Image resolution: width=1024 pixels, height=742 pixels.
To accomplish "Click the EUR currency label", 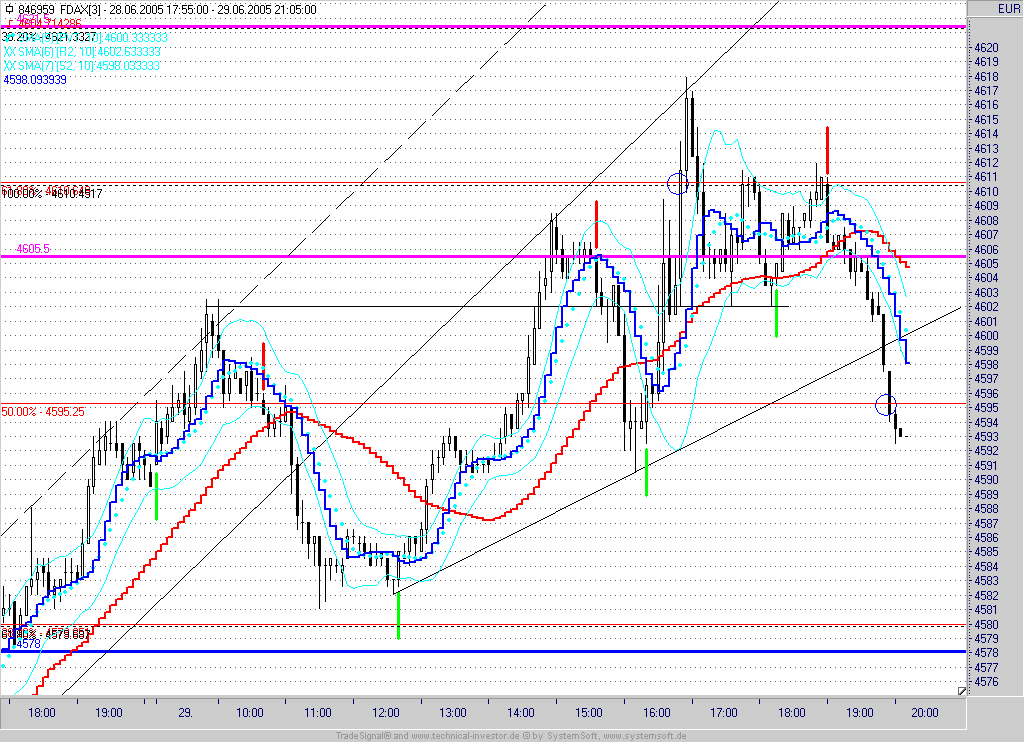I will [1007, 8].
